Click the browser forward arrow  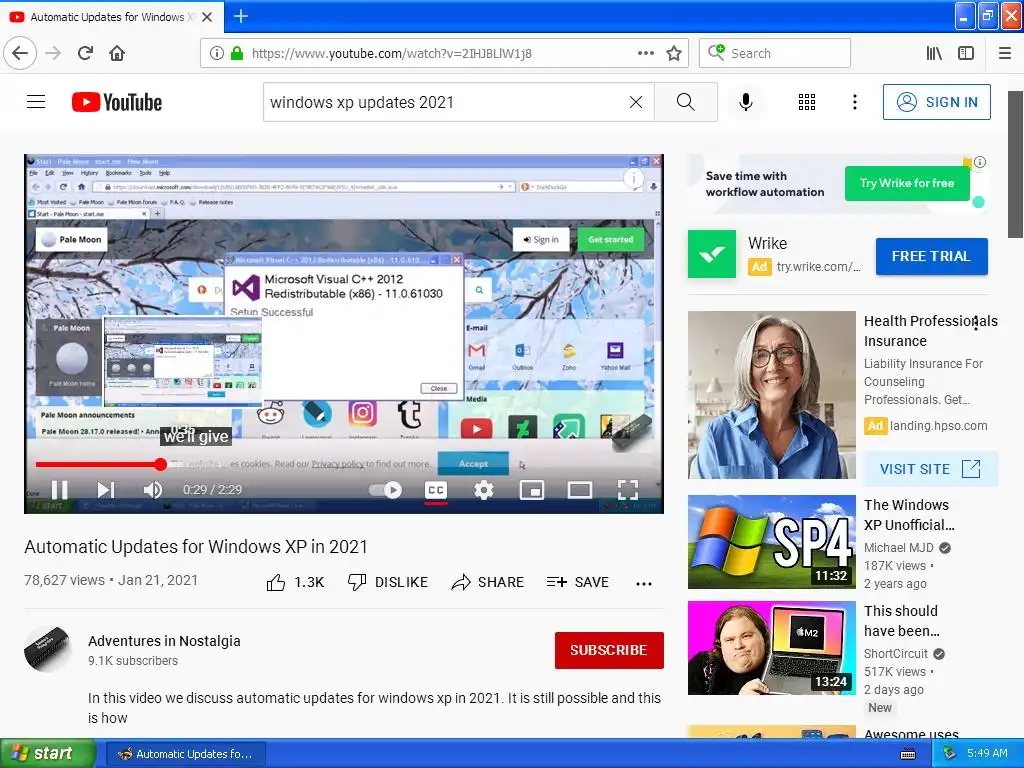tap(53, 53)
